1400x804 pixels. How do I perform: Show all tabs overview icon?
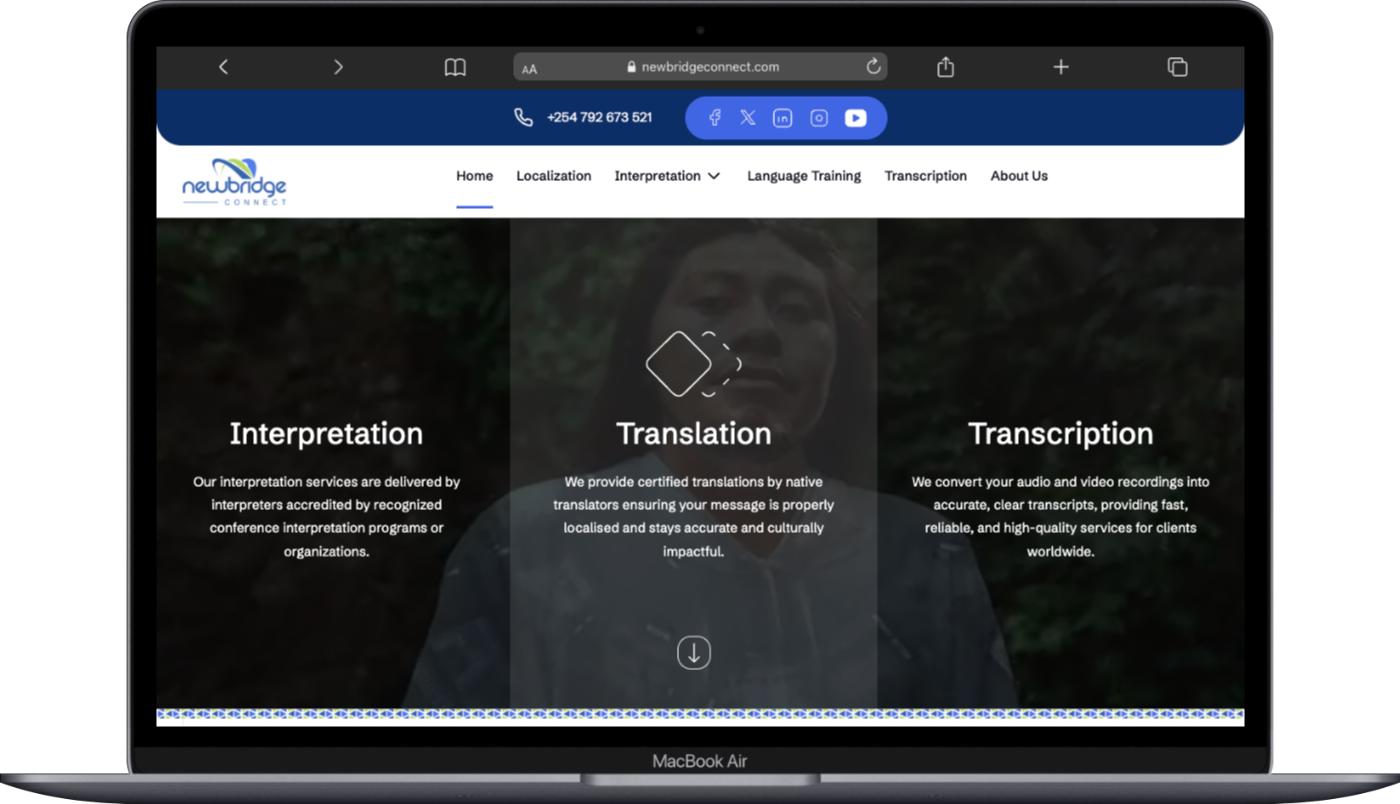pos(1177,67)
